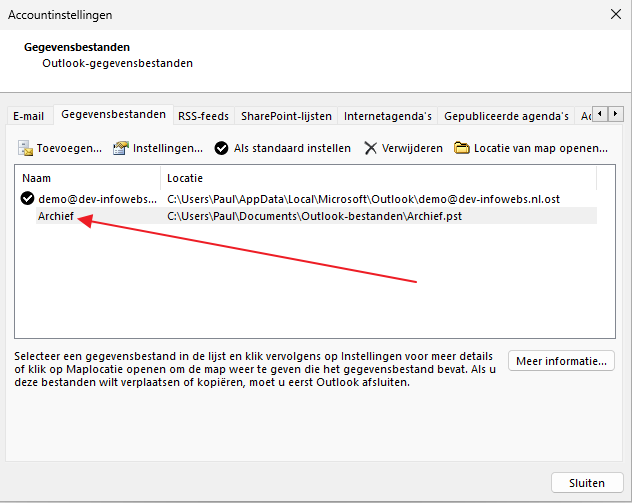Click the Als standaard instellen checkmark icon
632x503 pixels.
coord(221,148)
